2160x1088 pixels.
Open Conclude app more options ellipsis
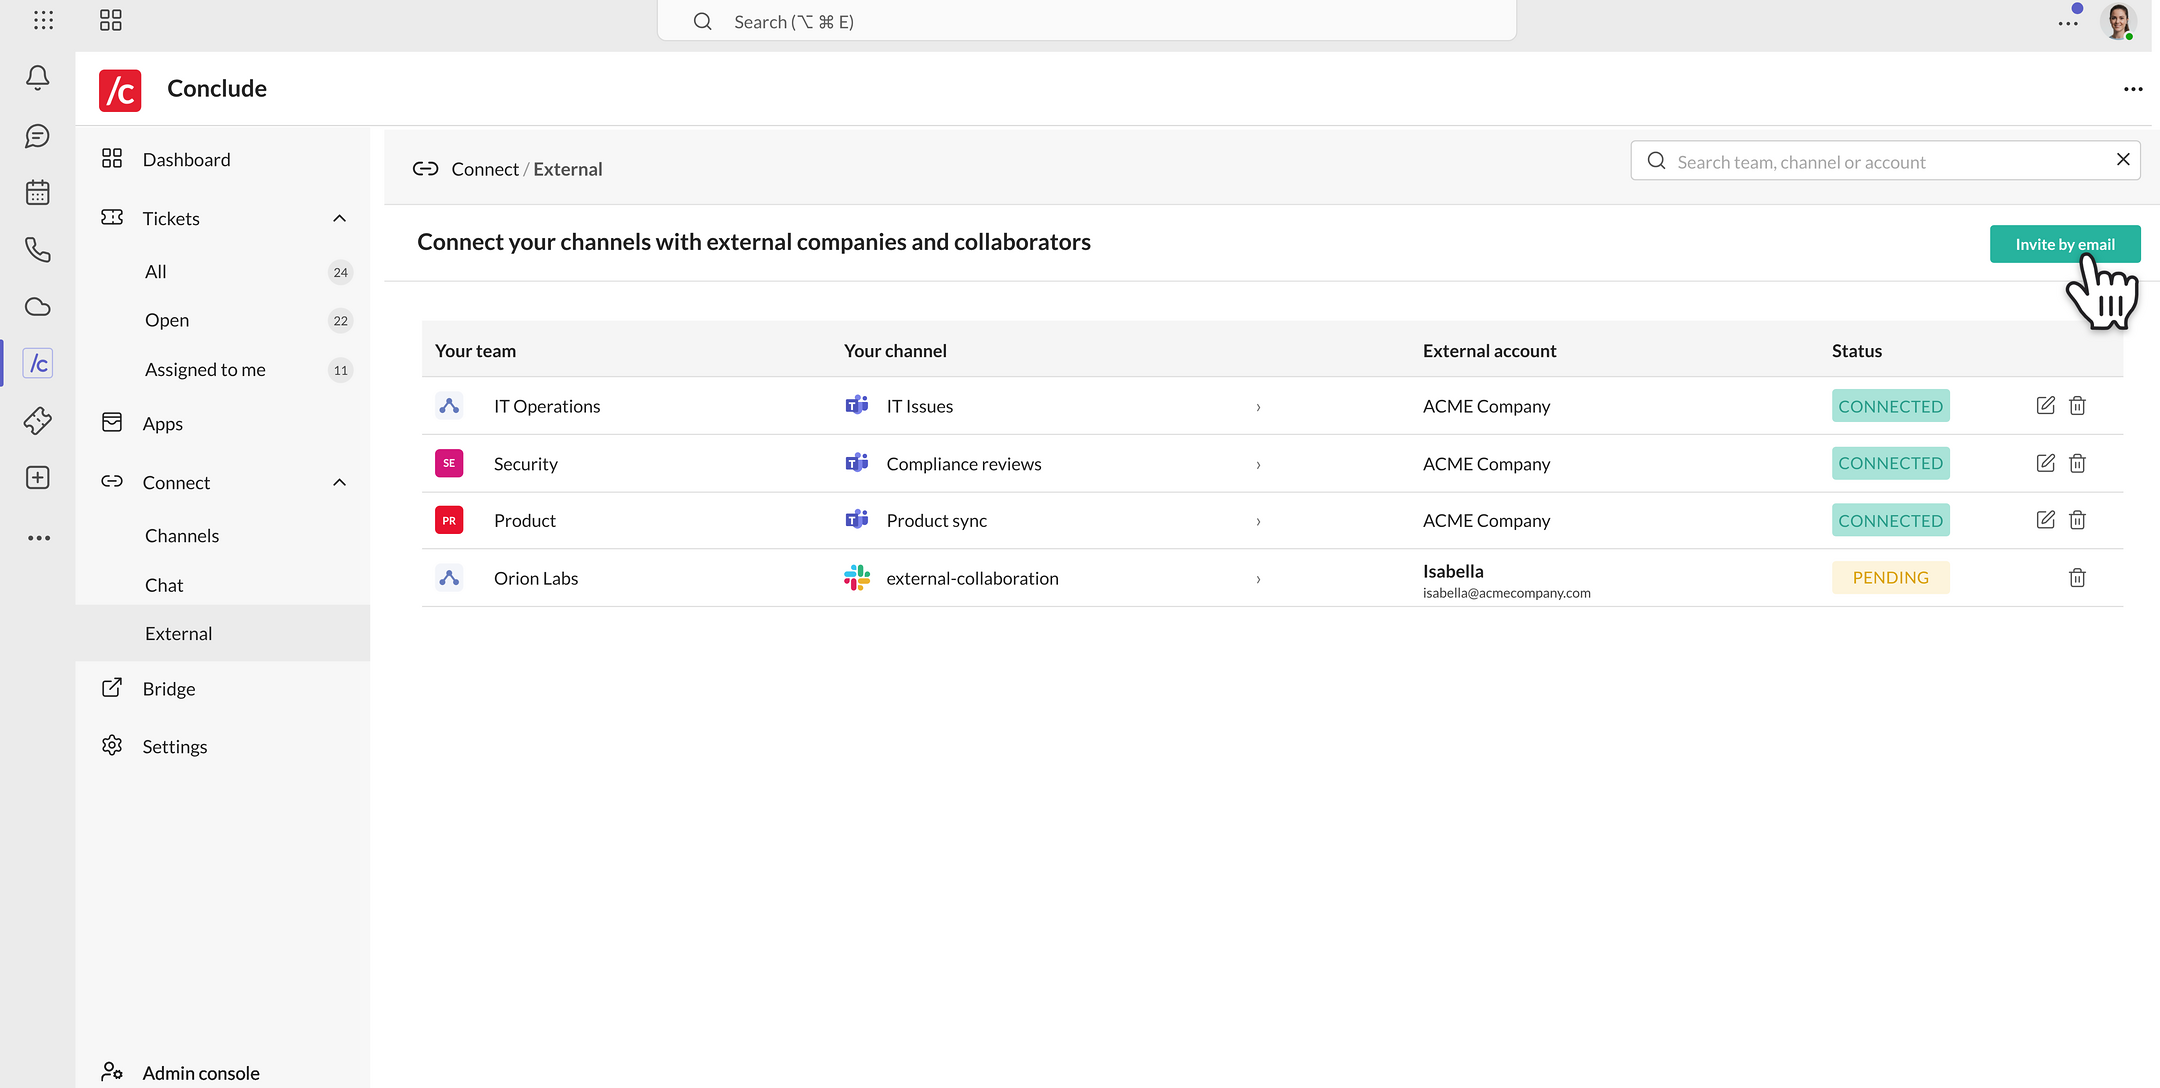(2133, 89)
